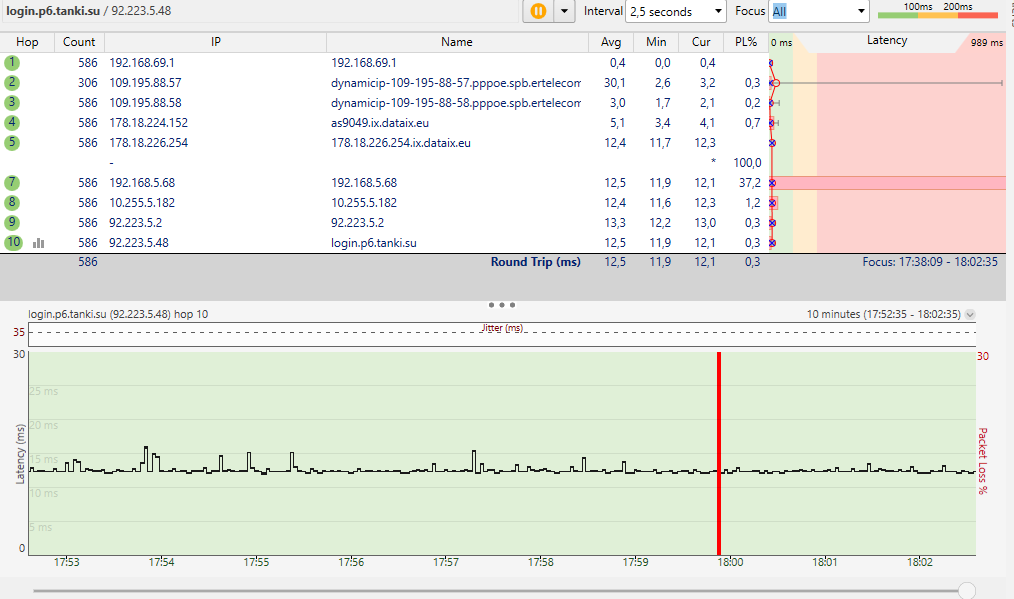Sort by the Avg column header
This screenshot has height=599, width=1014.
[x=611, y=42]
